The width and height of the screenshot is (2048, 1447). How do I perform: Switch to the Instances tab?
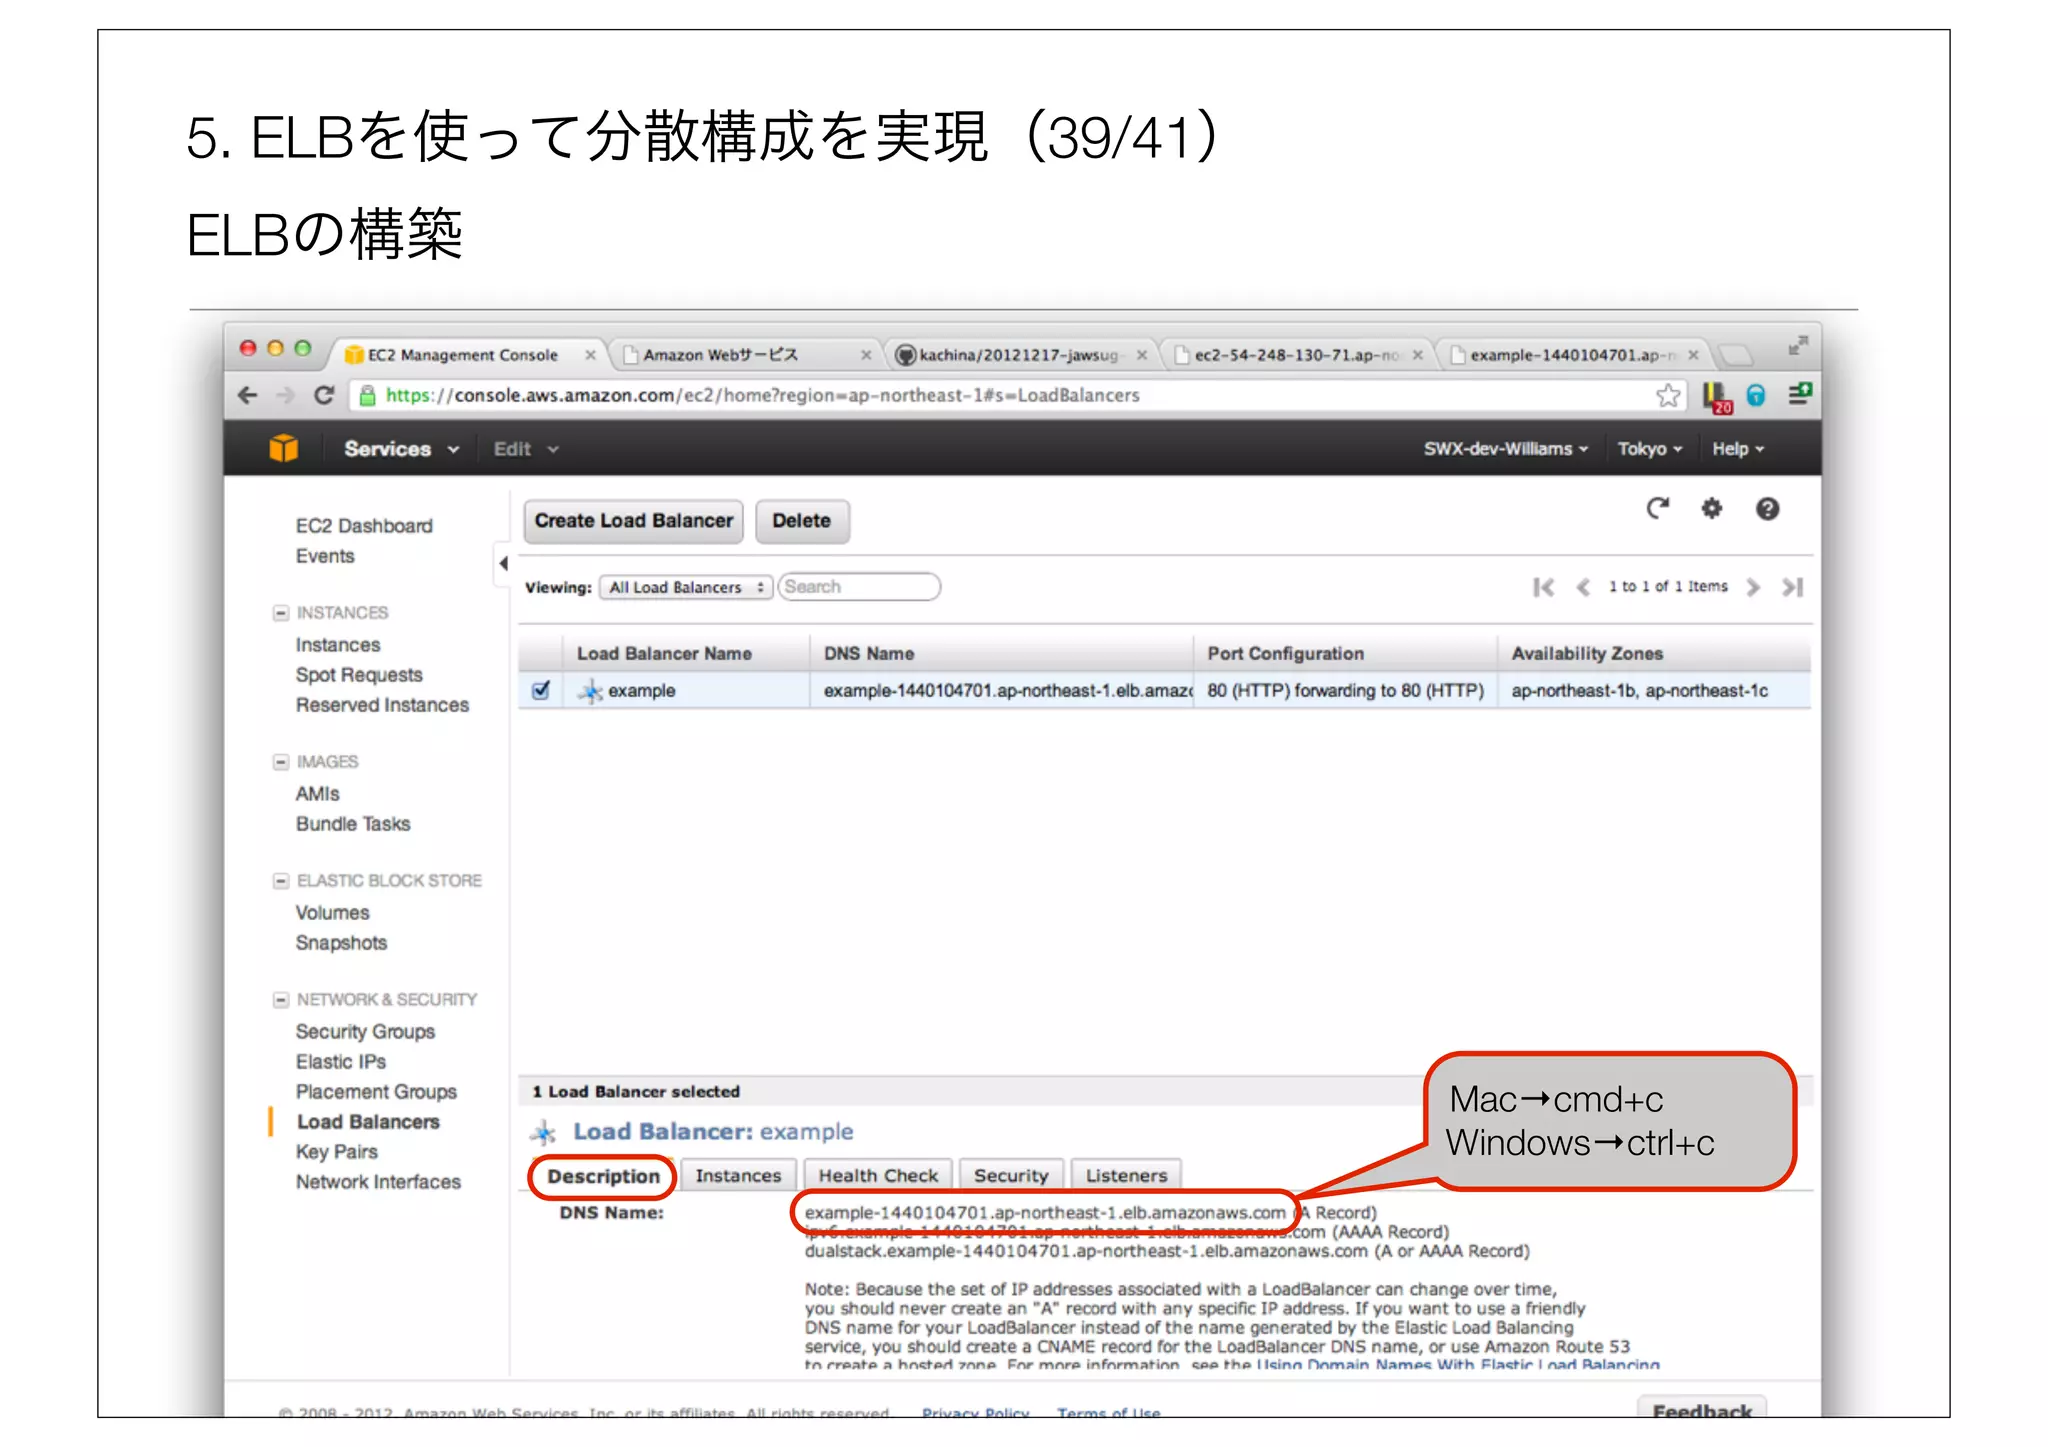point(738,1176)
